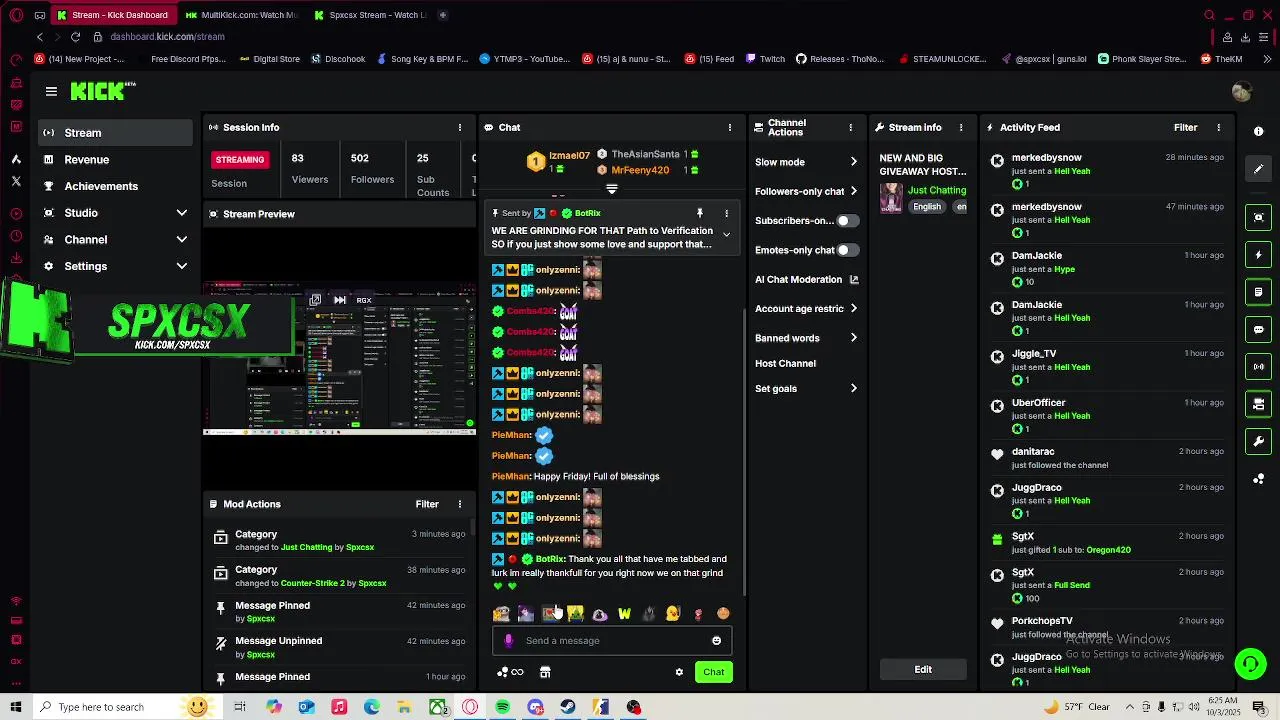
Task: Open Steam from the taskbar
Action: [x=568, y=707]
